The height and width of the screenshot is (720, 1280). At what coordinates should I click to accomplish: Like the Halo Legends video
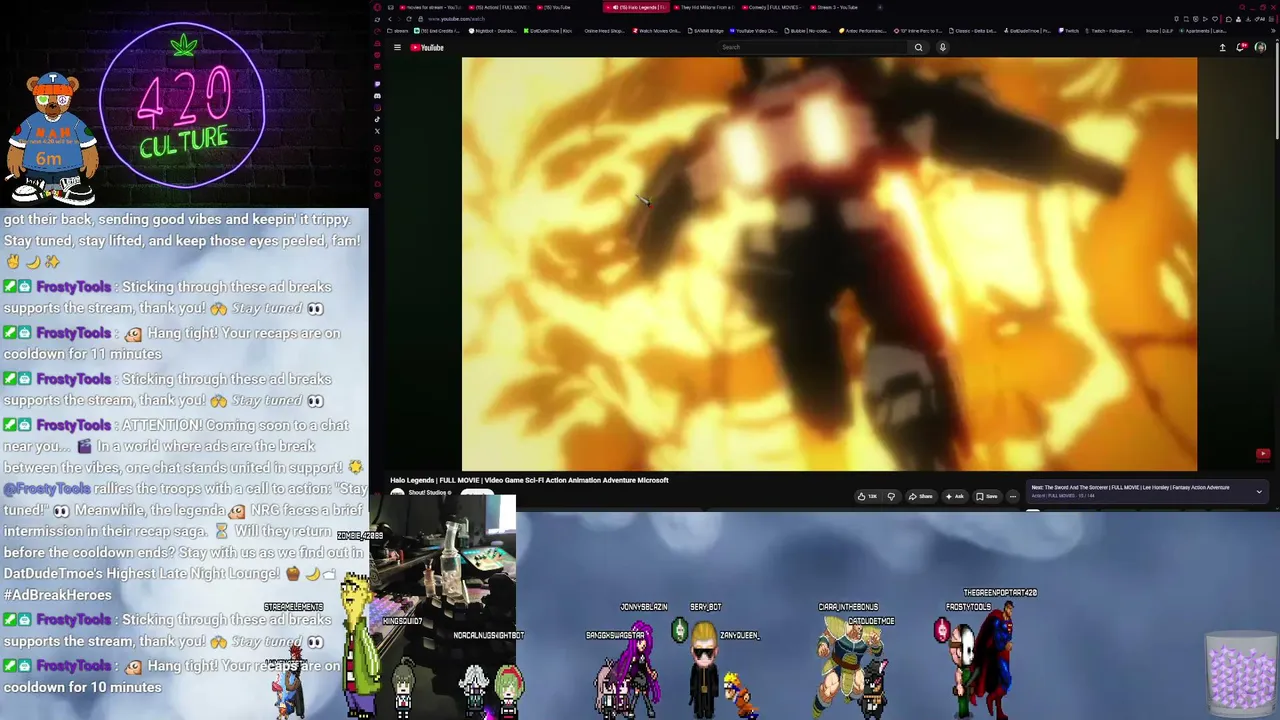point(867,496)
